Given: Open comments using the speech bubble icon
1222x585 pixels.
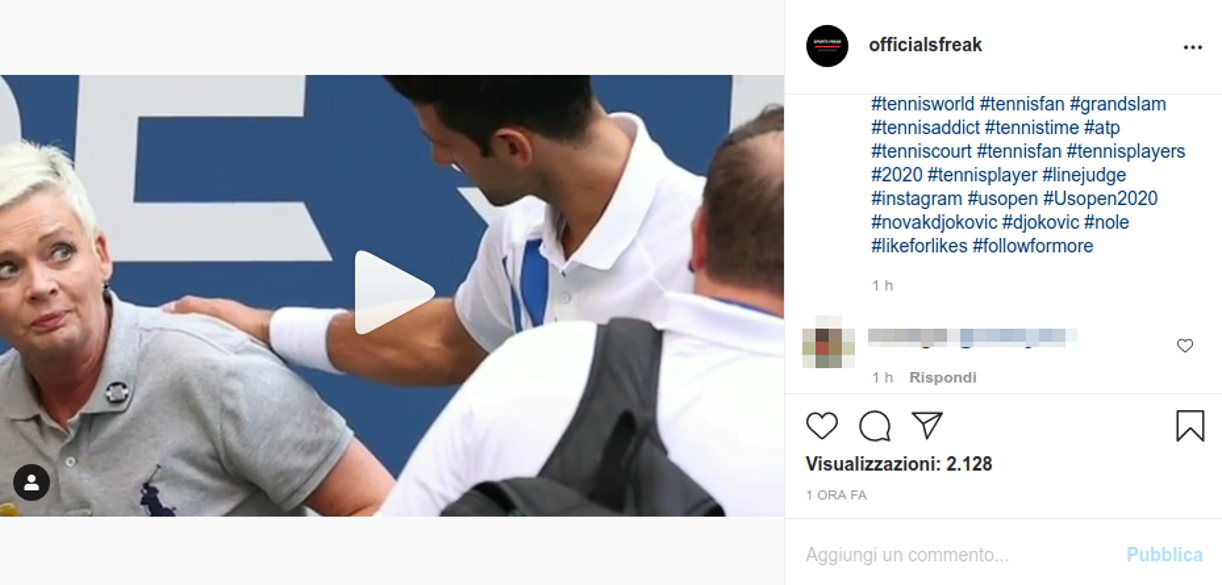Looking at the screenshot, I should point(875,426).
